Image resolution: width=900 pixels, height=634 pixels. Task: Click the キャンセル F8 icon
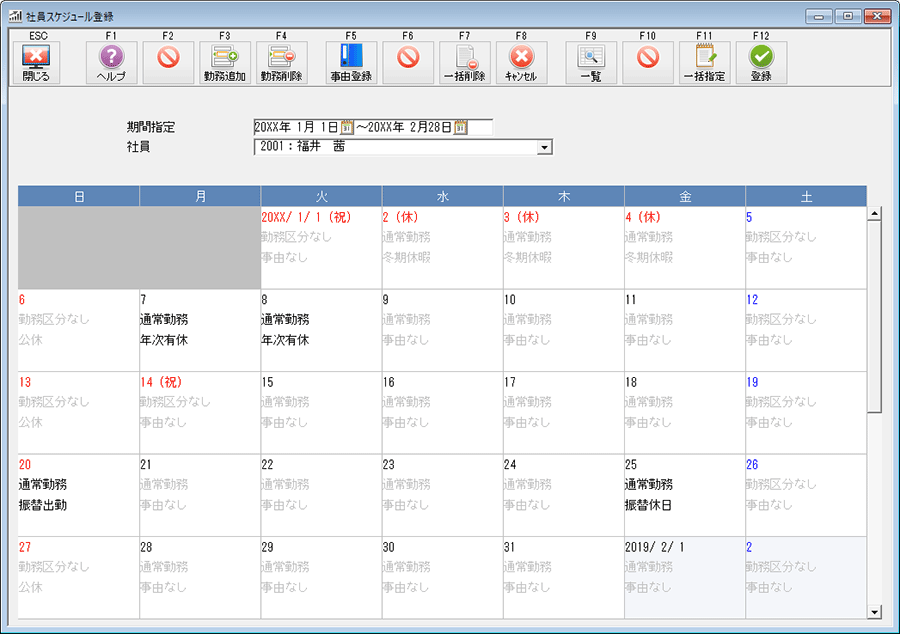pos(522,63)
